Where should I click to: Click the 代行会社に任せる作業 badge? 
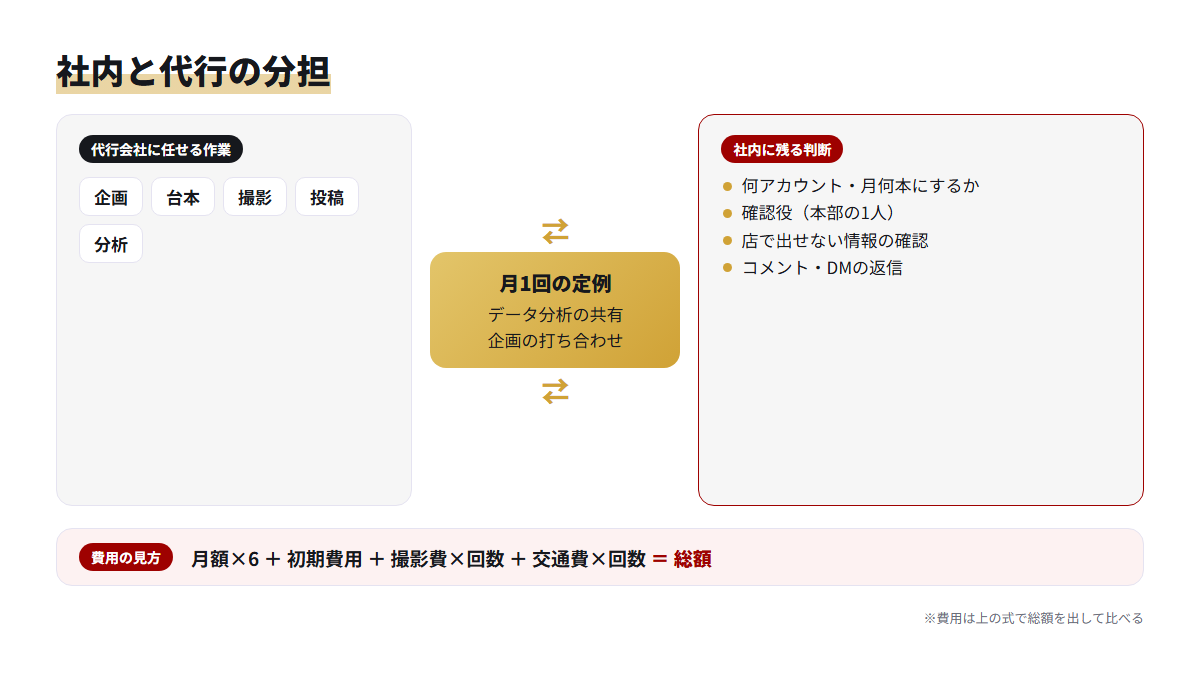pos(161,149)
